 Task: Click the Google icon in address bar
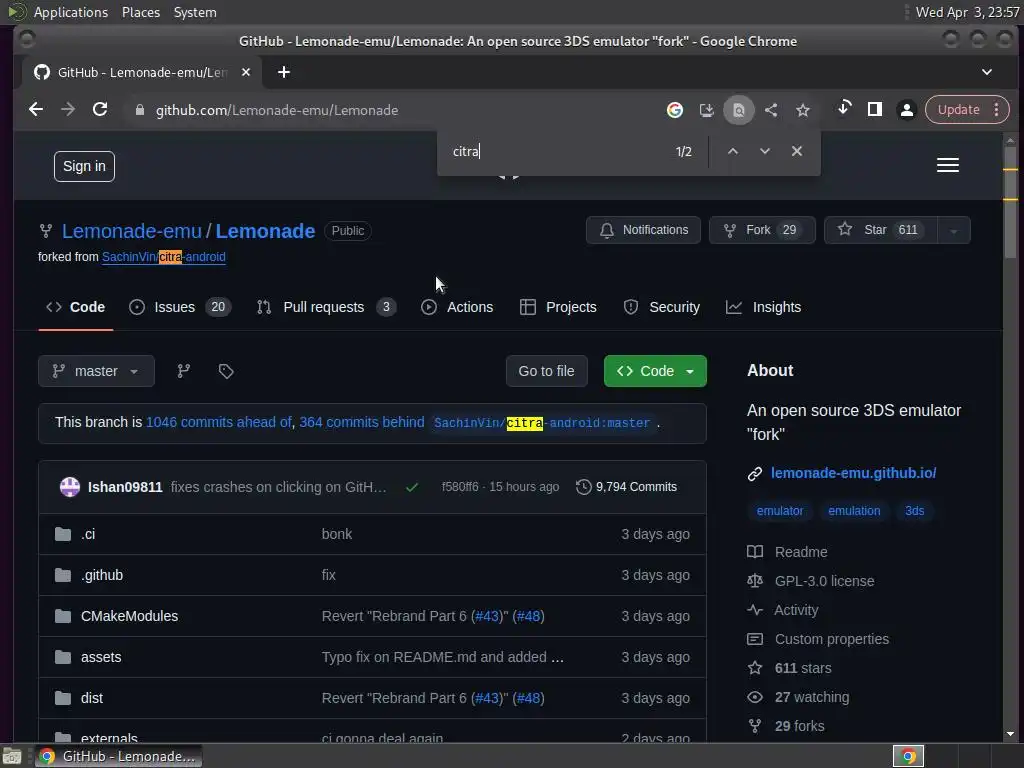pyautogui.click(x=675, y=110)
